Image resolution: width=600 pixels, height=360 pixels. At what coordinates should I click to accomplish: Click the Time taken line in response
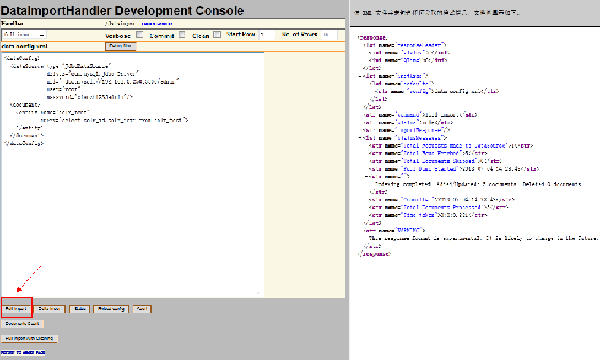[428, 215]
